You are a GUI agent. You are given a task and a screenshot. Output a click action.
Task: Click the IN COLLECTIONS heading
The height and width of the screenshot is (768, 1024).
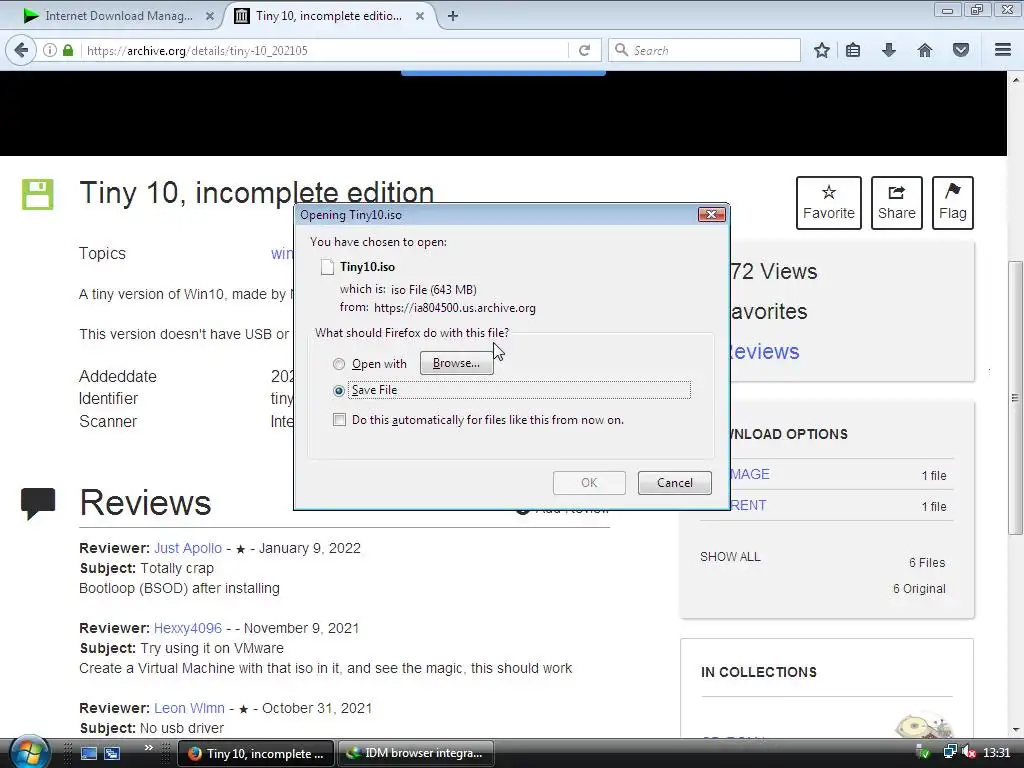pos(759,672)
